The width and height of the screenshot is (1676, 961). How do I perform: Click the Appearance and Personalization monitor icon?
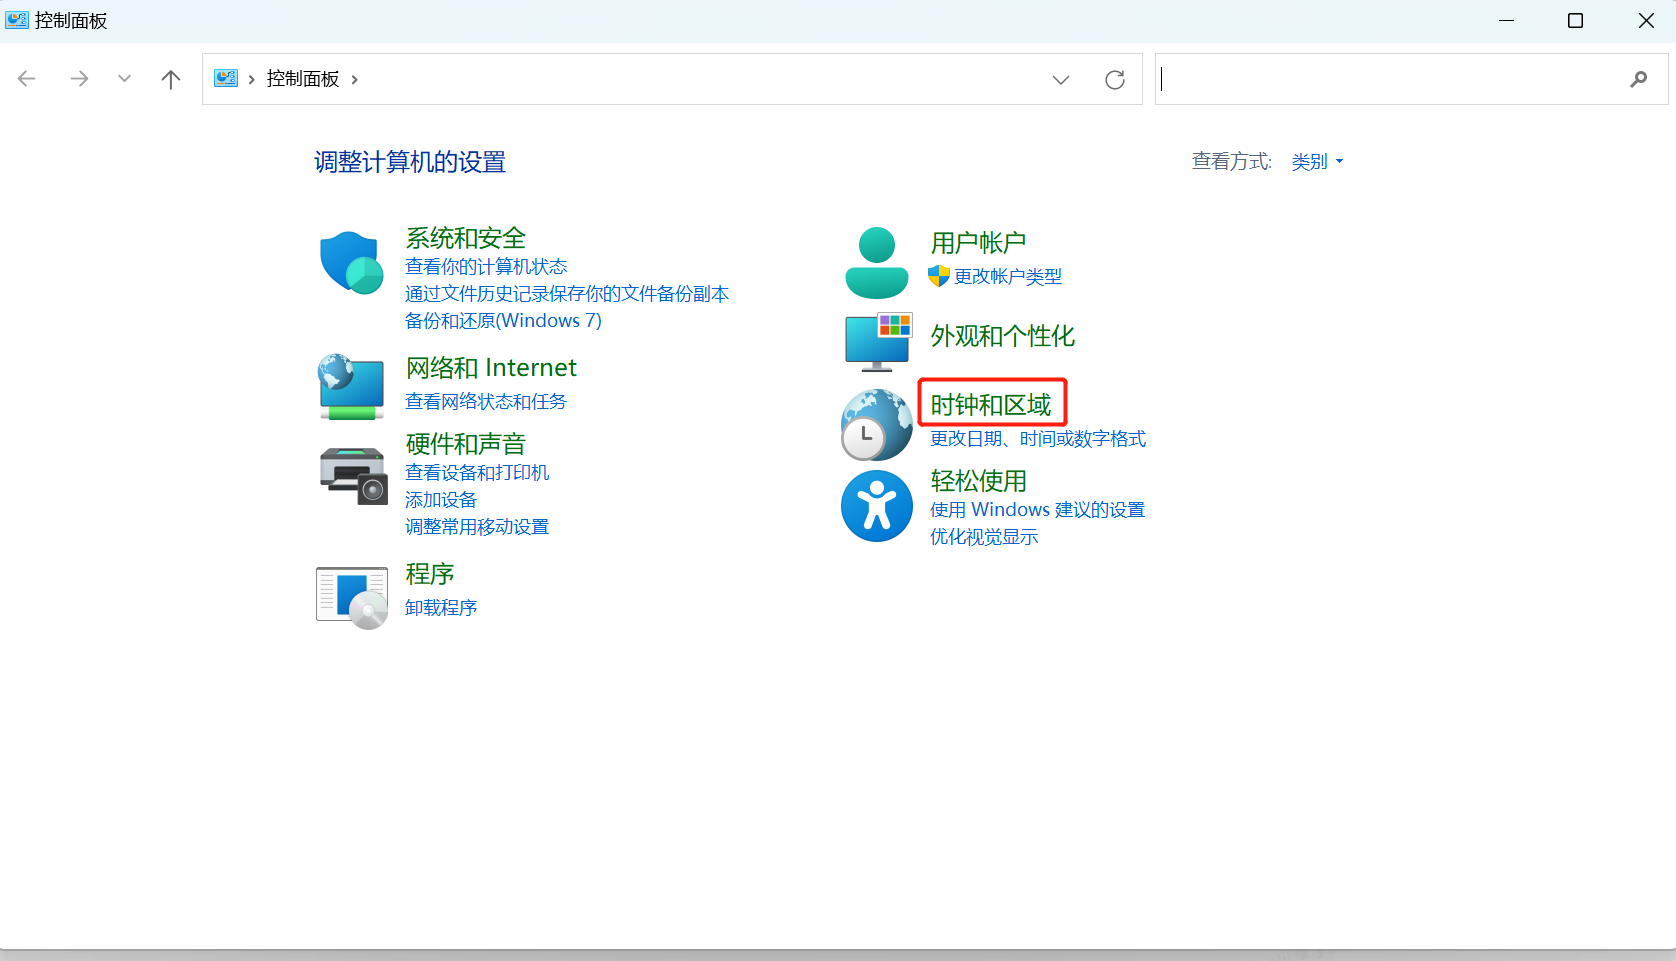tap(877, 341)
